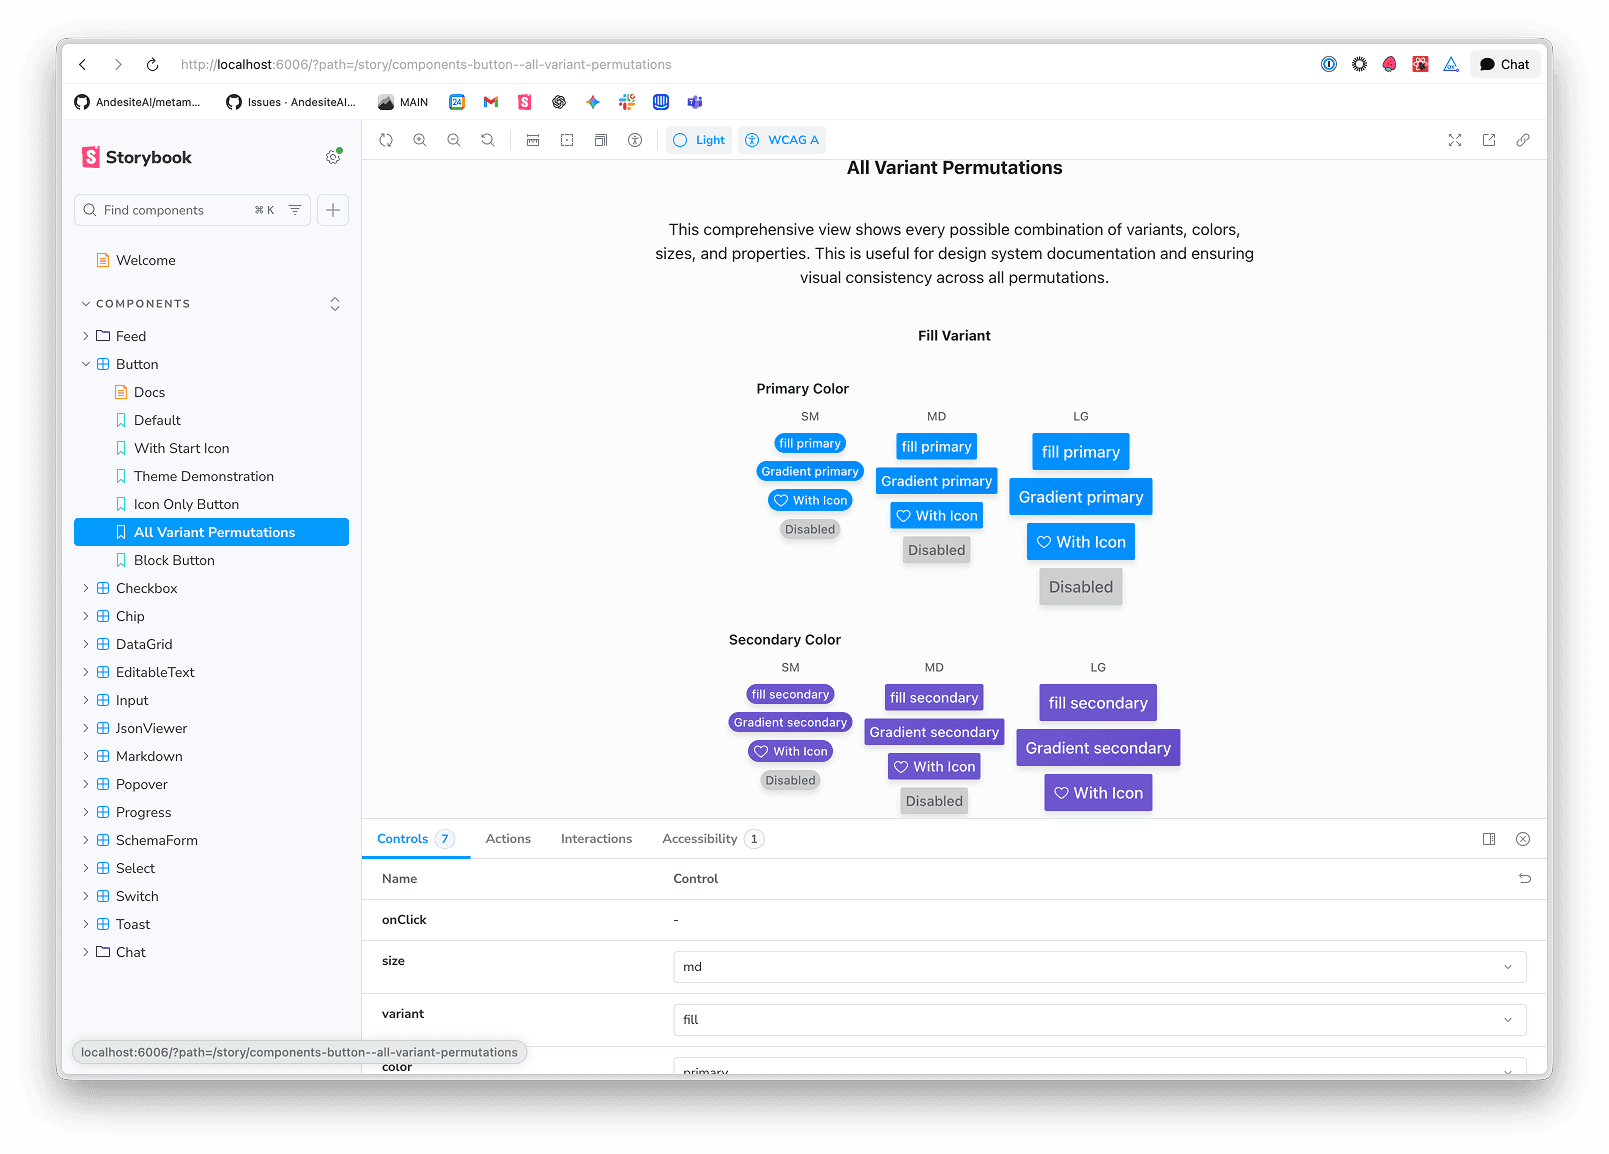Screen dimensions: 1609x1154
Task: Open the variant dropdown showing fill
Action: click(x=1099, y=1020)
